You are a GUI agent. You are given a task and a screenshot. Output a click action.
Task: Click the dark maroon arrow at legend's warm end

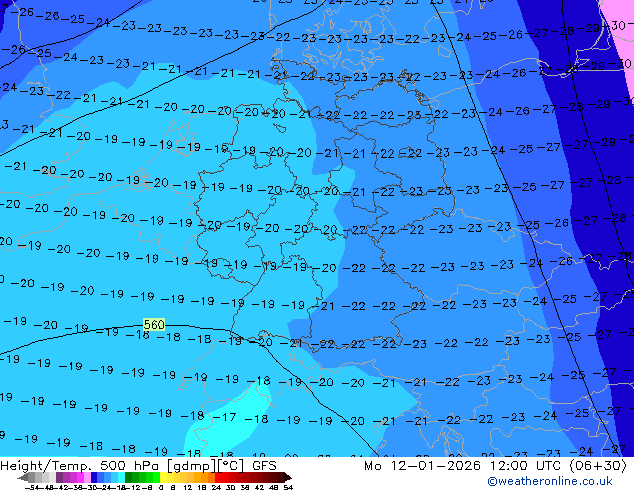[x=287, y=477]
